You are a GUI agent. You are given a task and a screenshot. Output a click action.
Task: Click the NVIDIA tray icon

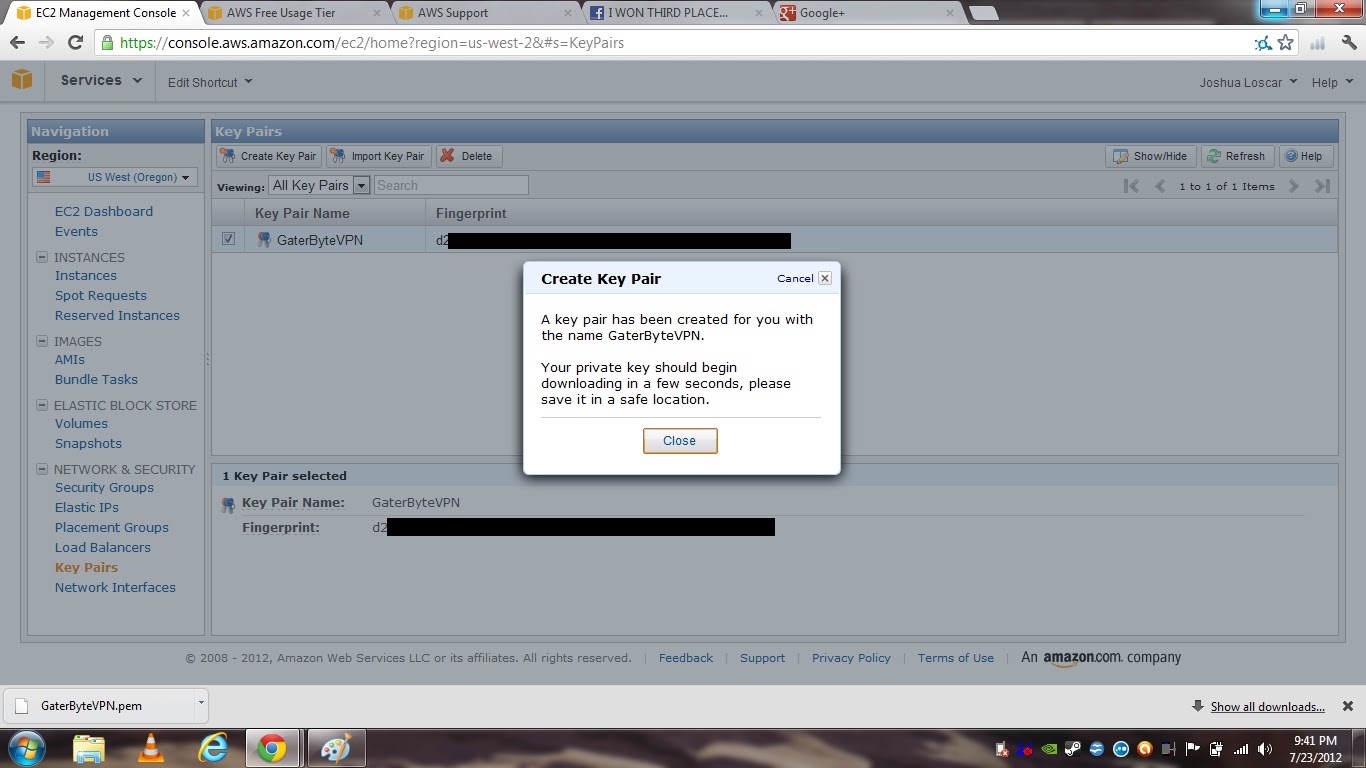point(1049,749)
